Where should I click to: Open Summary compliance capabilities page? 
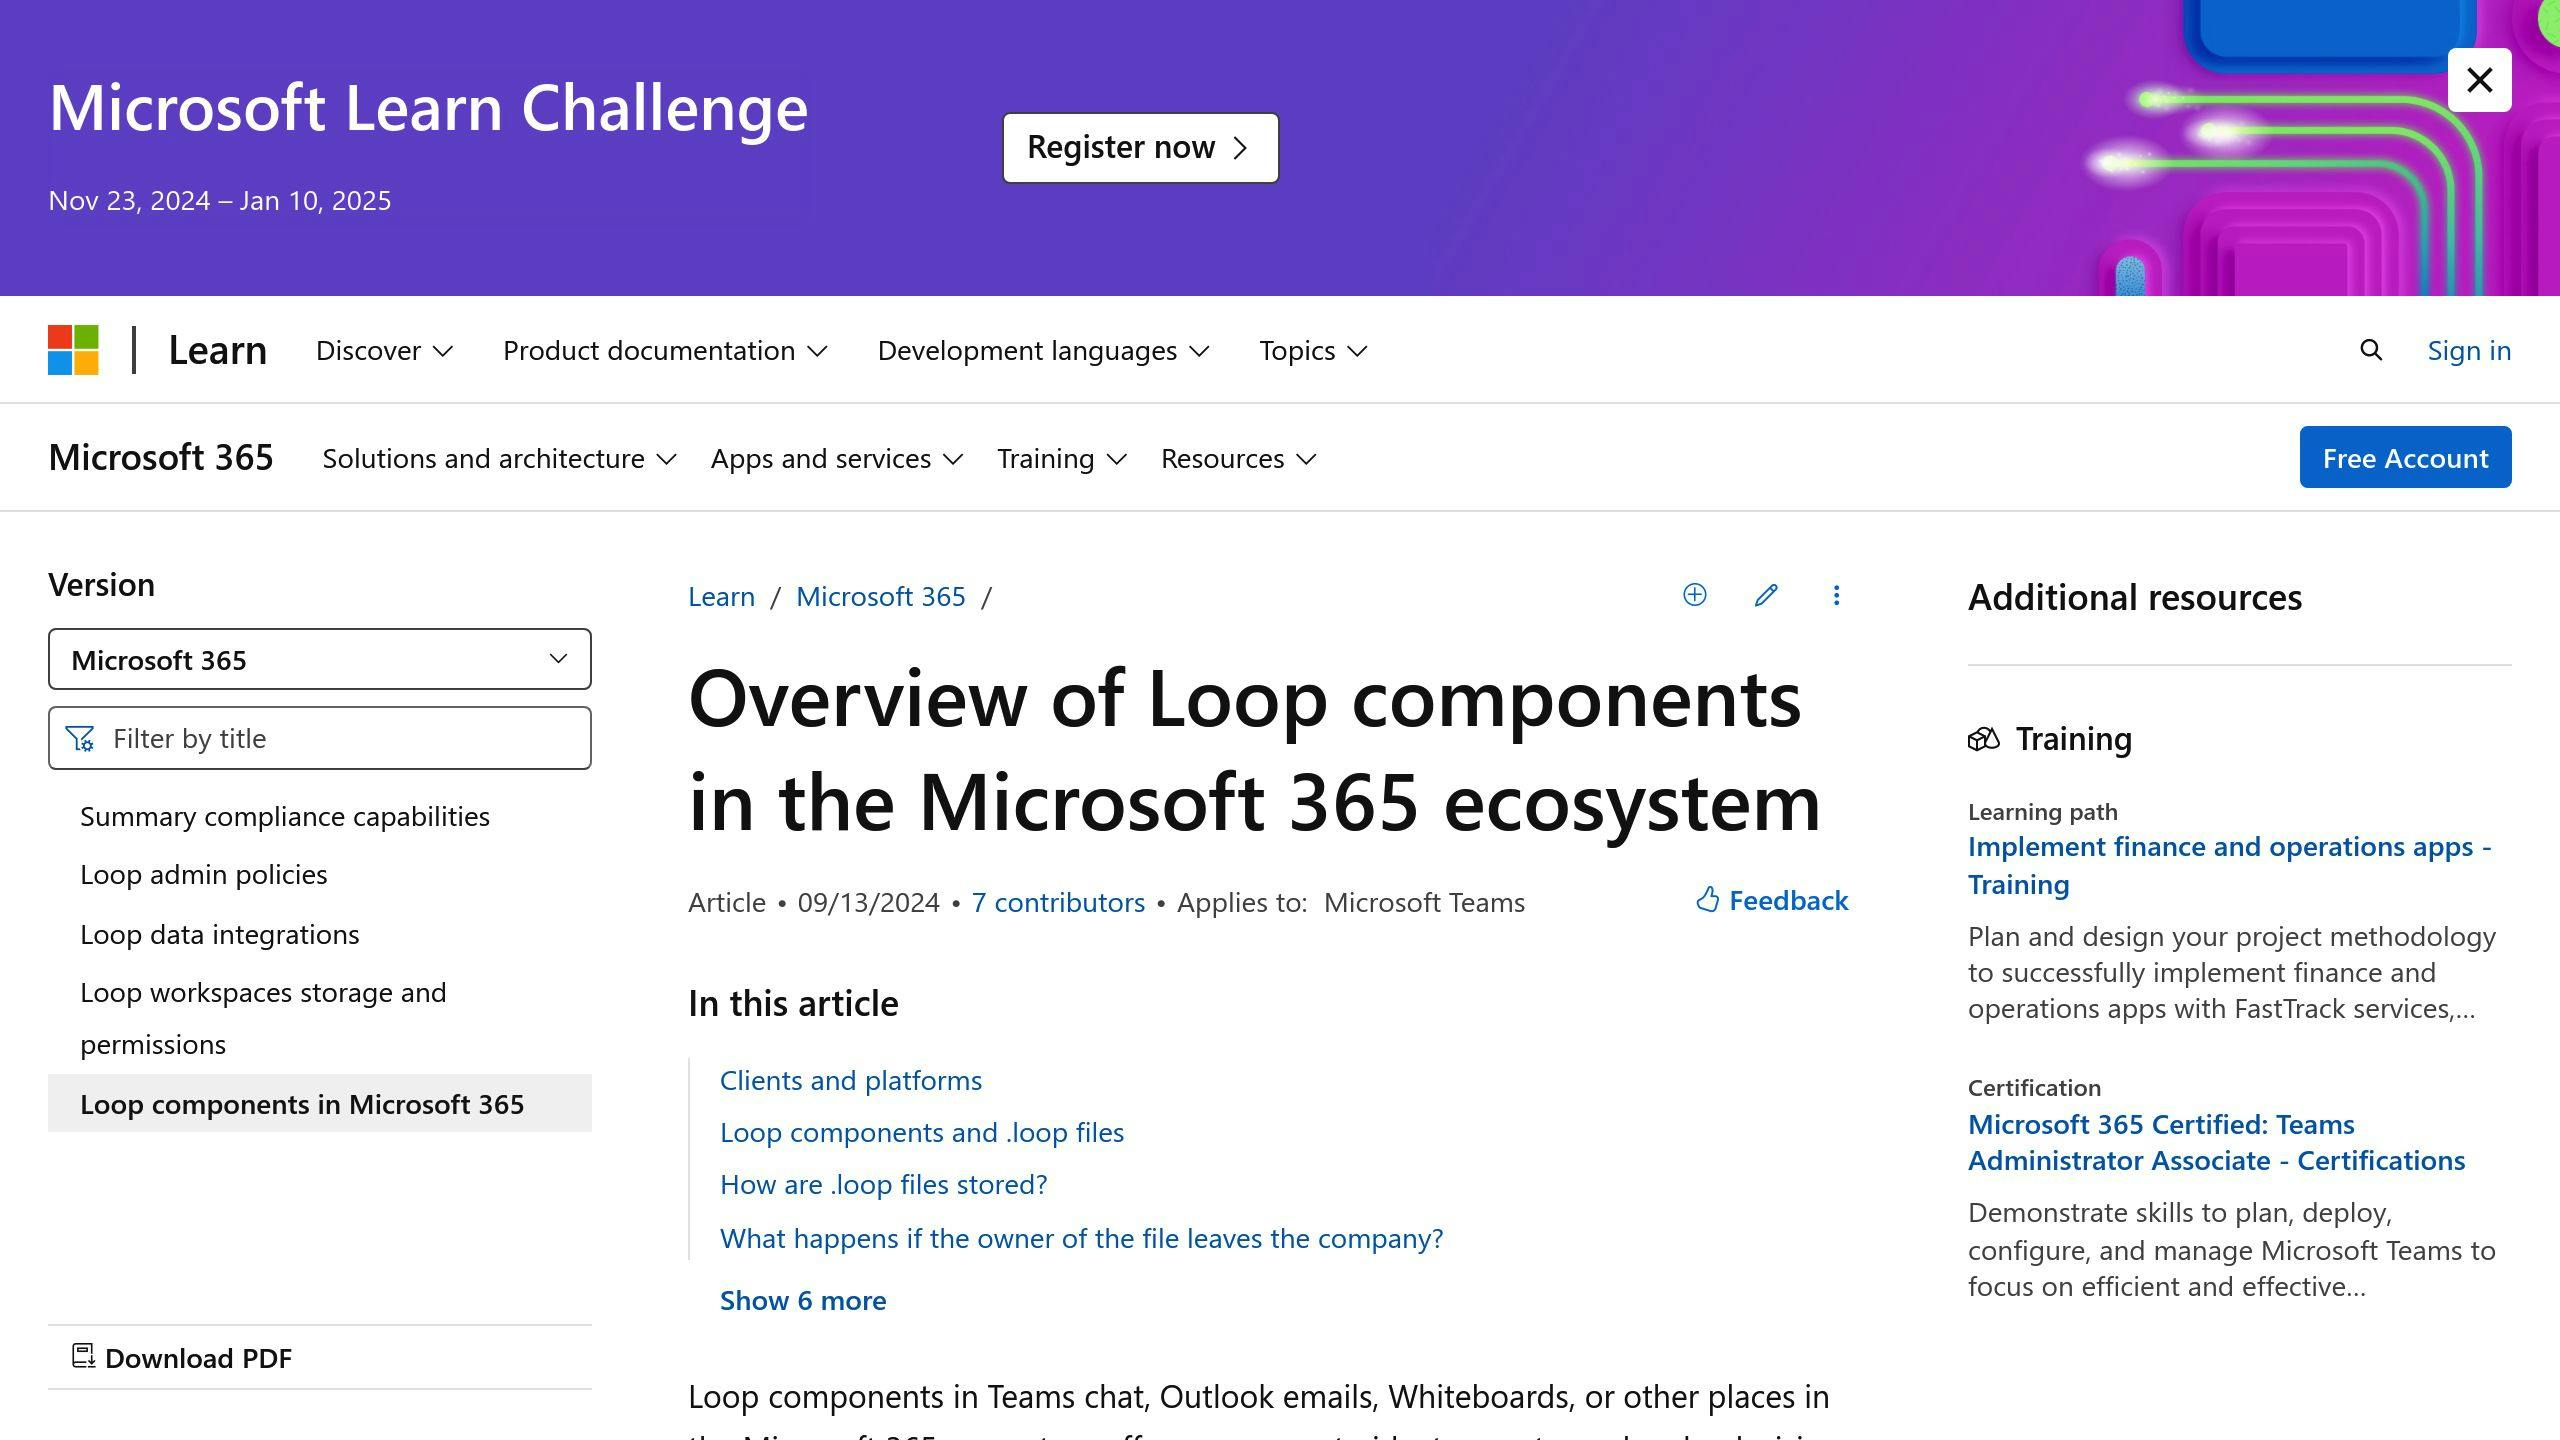pyautogui.click(x=285, y=816)
